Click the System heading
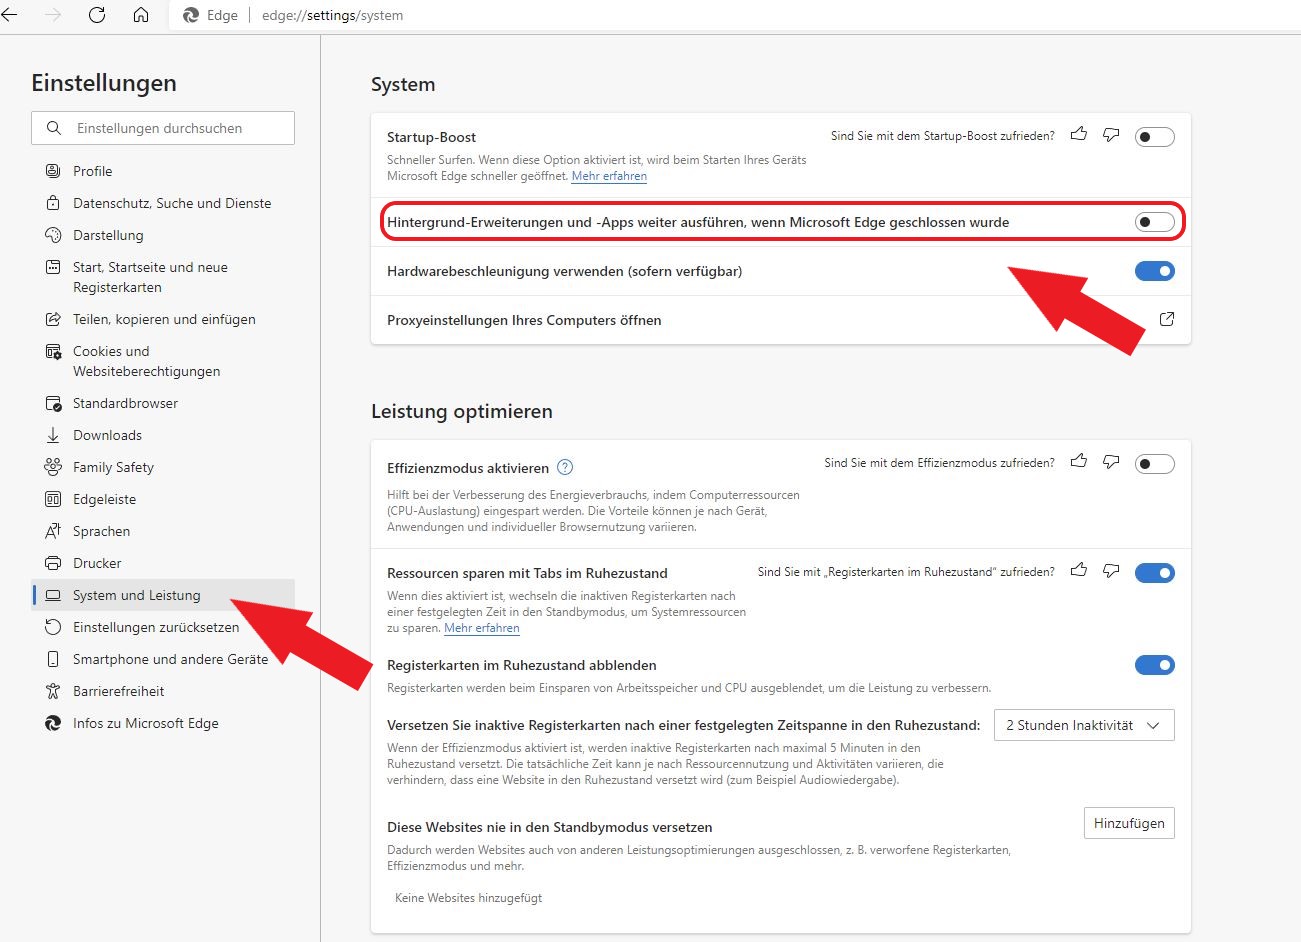 pos(403,84)
